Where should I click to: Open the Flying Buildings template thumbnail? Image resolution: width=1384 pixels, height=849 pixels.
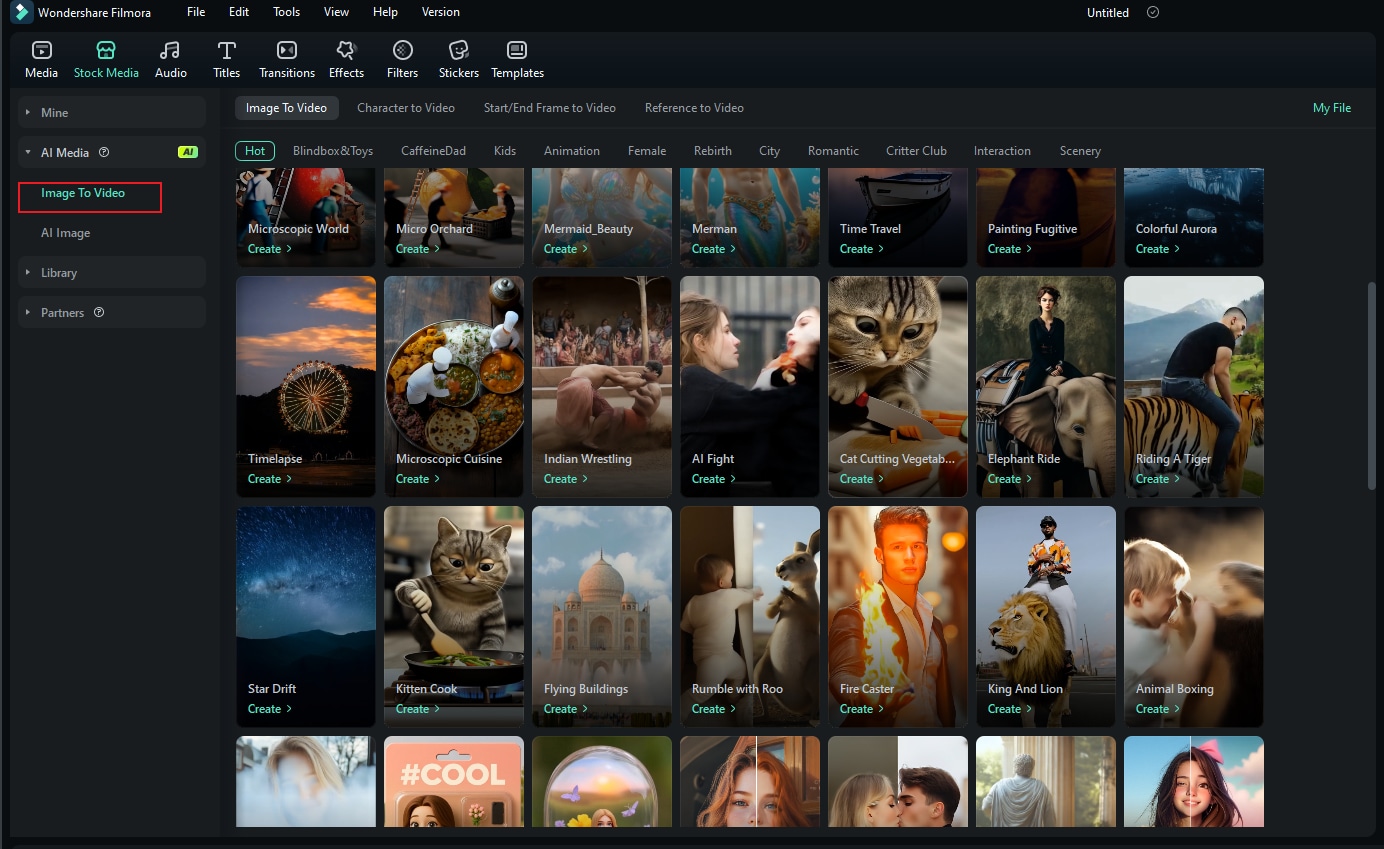[x=602, y=617]
